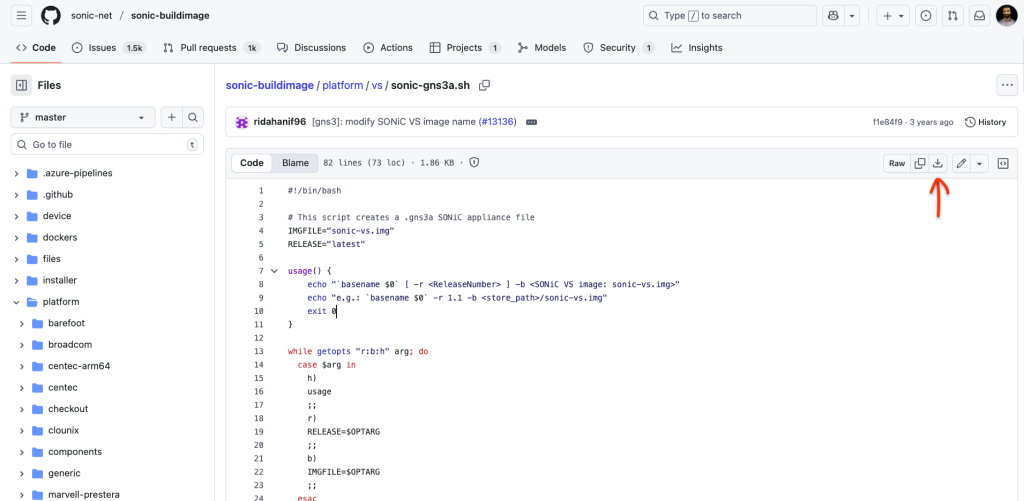The height and width of the screenshot is (501, 1024).
Task: Open symbols panel icon
Action: [1003, 163]
